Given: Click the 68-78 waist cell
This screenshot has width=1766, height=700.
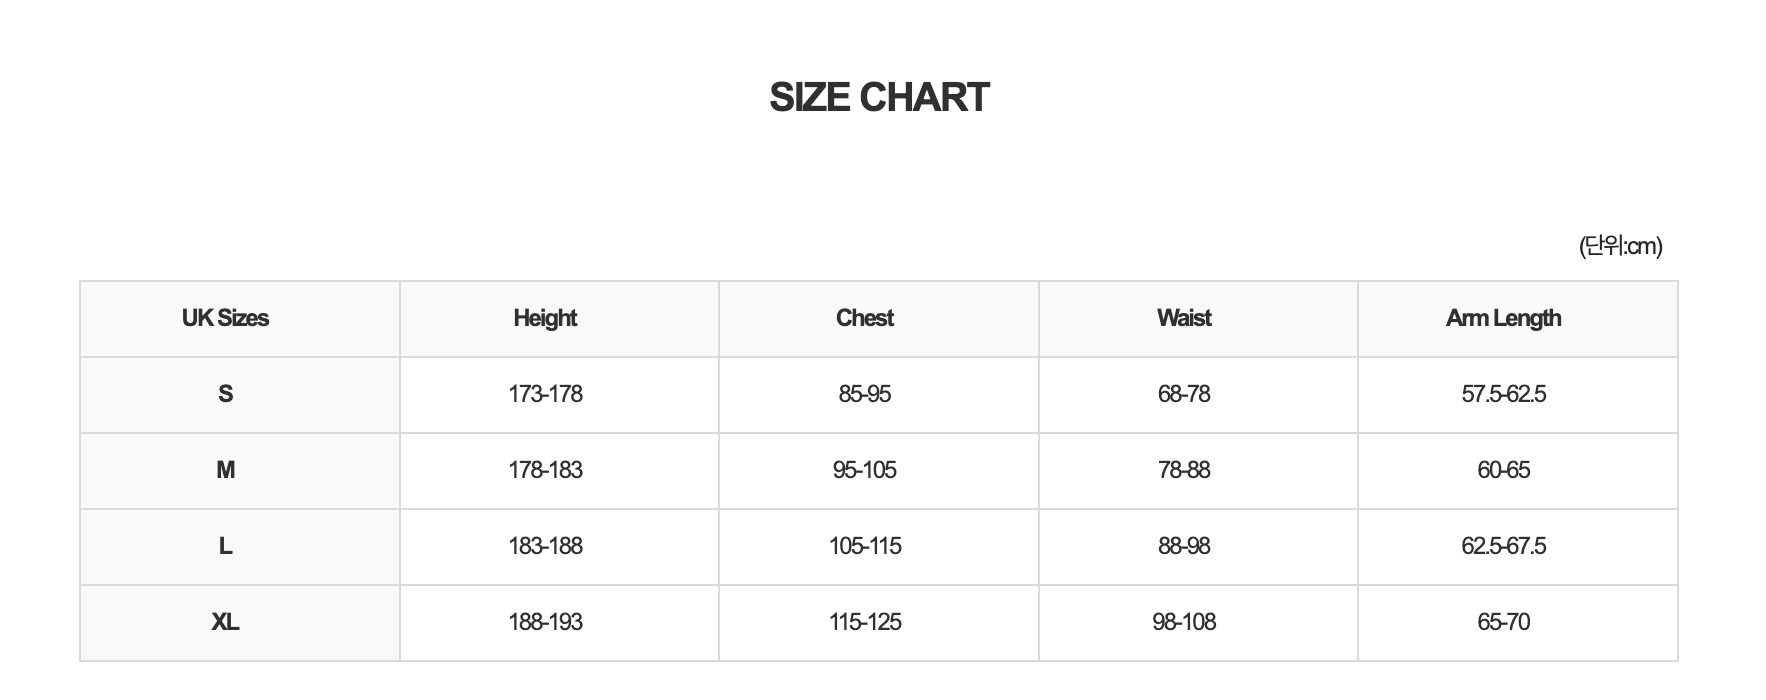Looking at the screenshot, I should coord(1184,394).
